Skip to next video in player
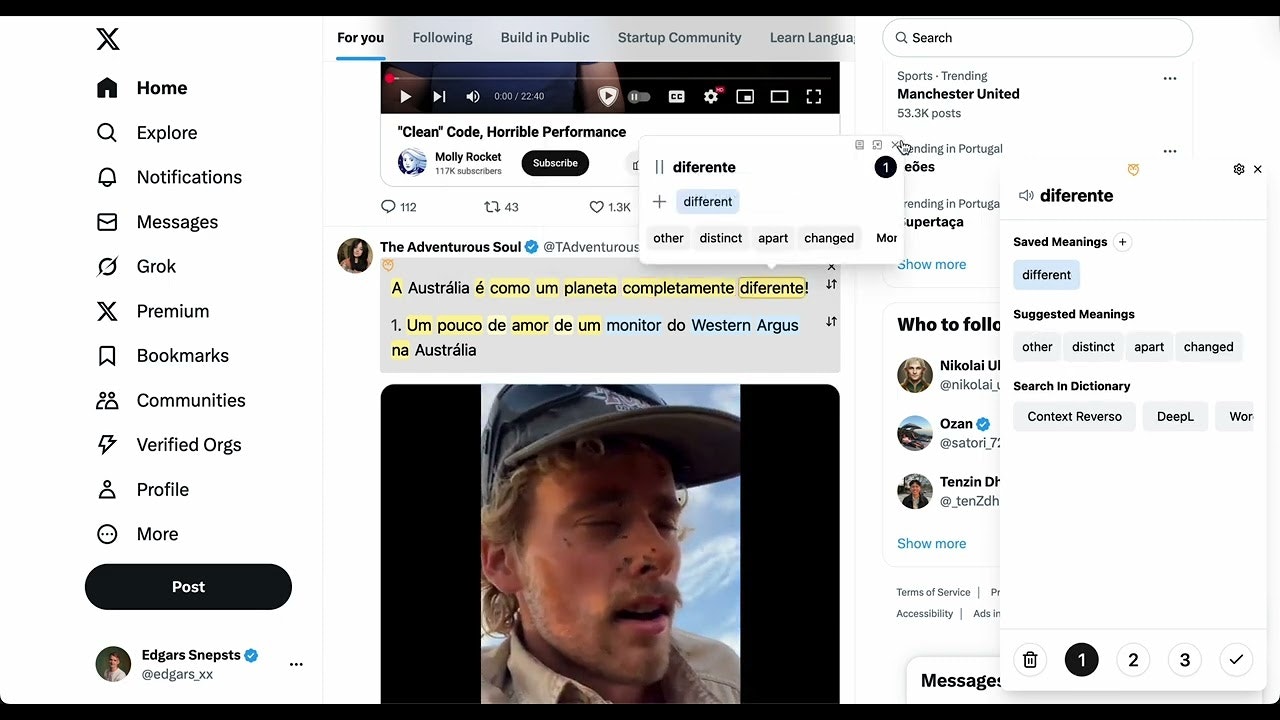 (439, 97)
